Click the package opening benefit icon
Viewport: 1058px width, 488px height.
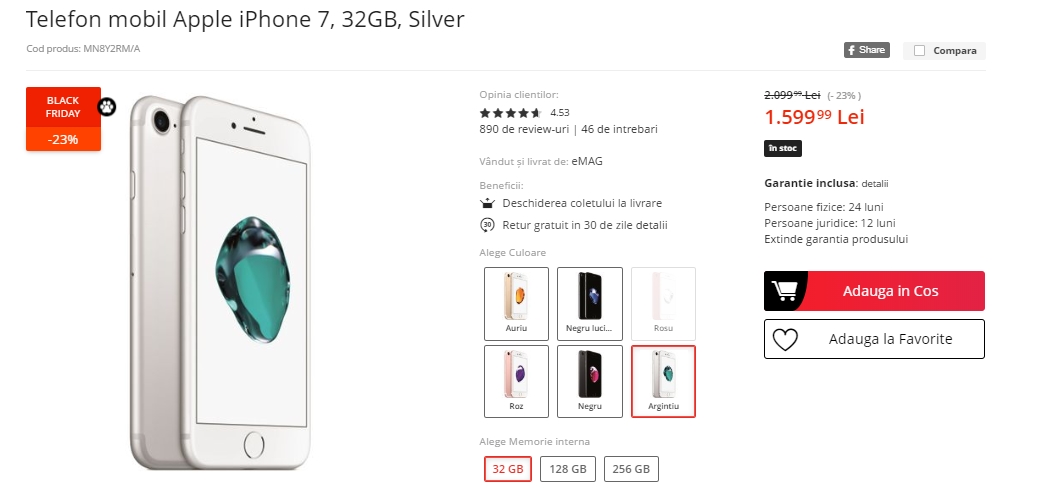point(488,203)
